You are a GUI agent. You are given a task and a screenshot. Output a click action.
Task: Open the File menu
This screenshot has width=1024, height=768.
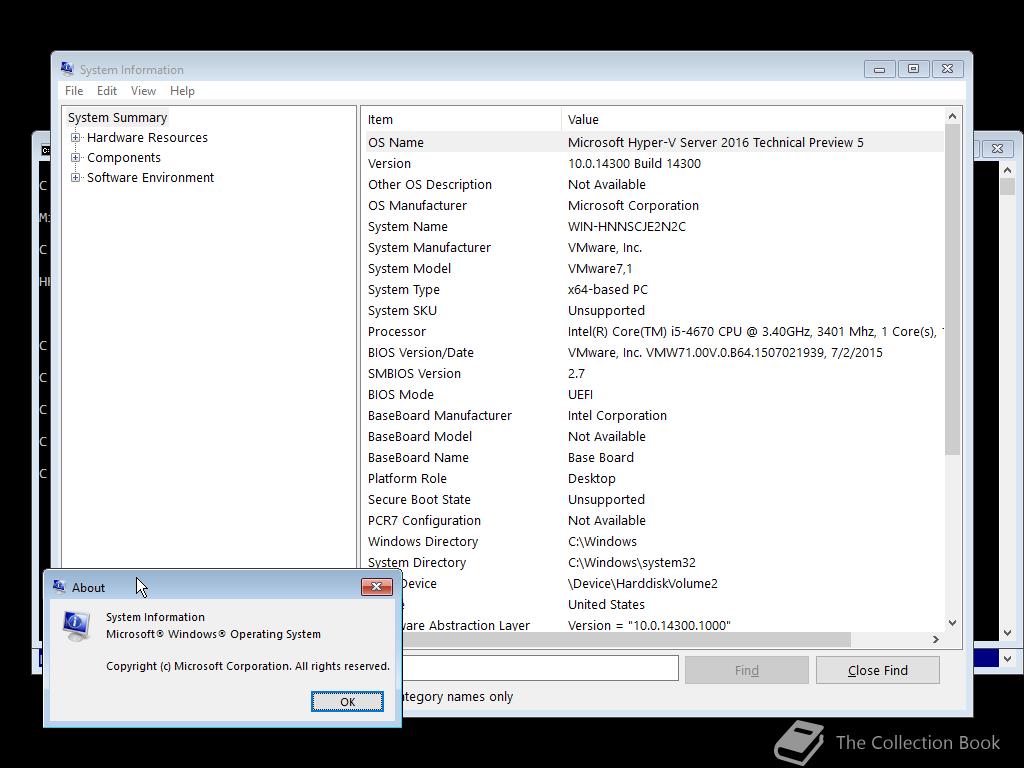coord(74,91)
